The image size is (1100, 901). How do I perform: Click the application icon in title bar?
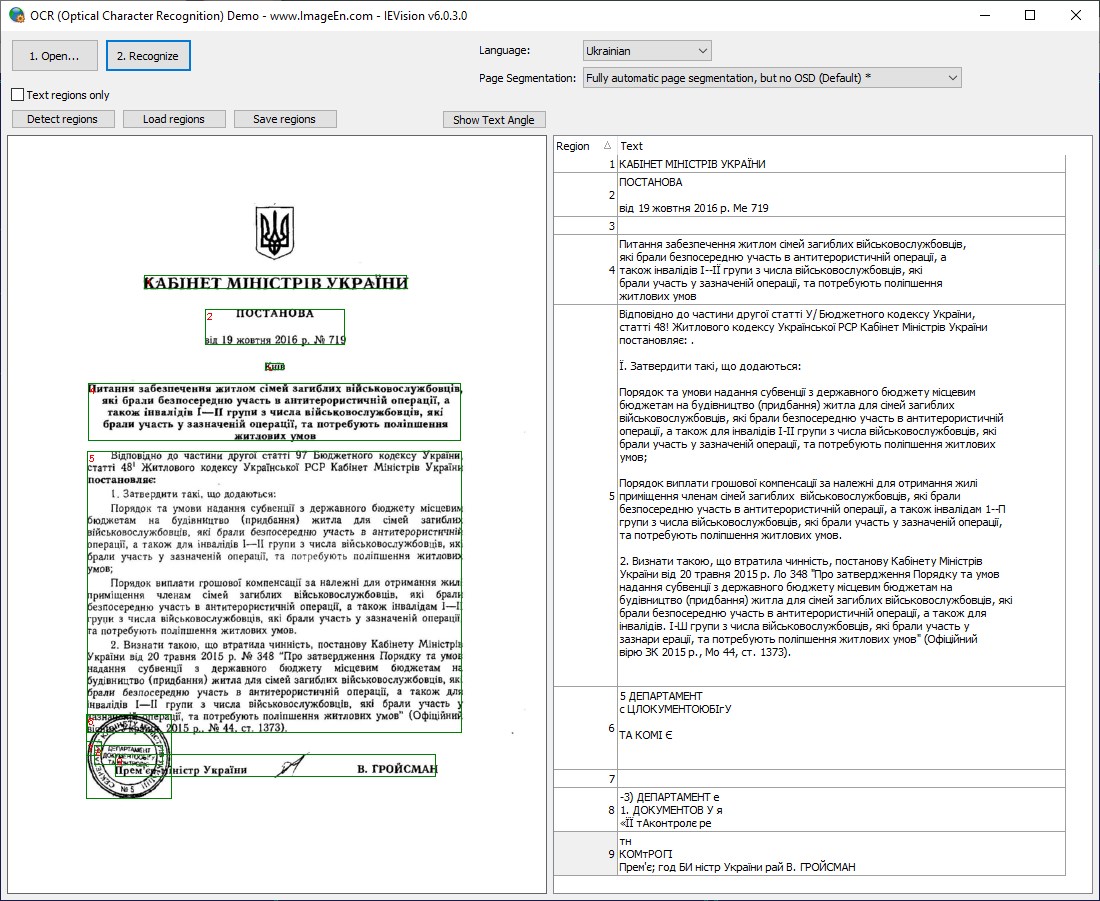tap(16, 15)
